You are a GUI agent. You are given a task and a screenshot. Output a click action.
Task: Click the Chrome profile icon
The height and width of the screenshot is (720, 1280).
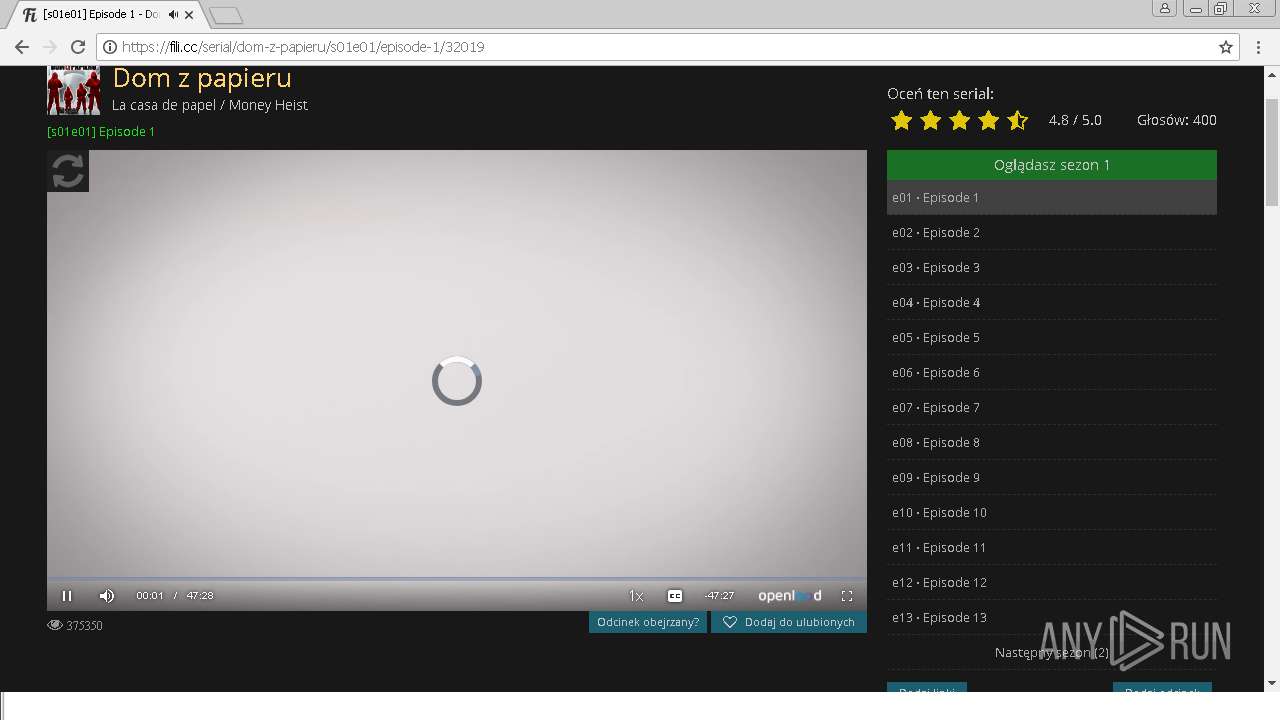pyautogui.click(x=1165, y=9)
